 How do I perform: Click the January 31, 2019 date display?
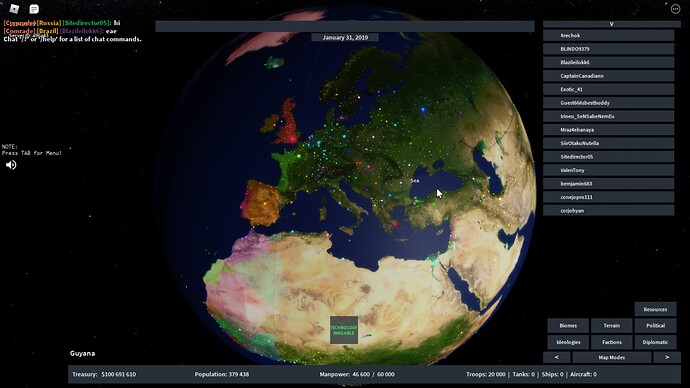coord(345,37)
